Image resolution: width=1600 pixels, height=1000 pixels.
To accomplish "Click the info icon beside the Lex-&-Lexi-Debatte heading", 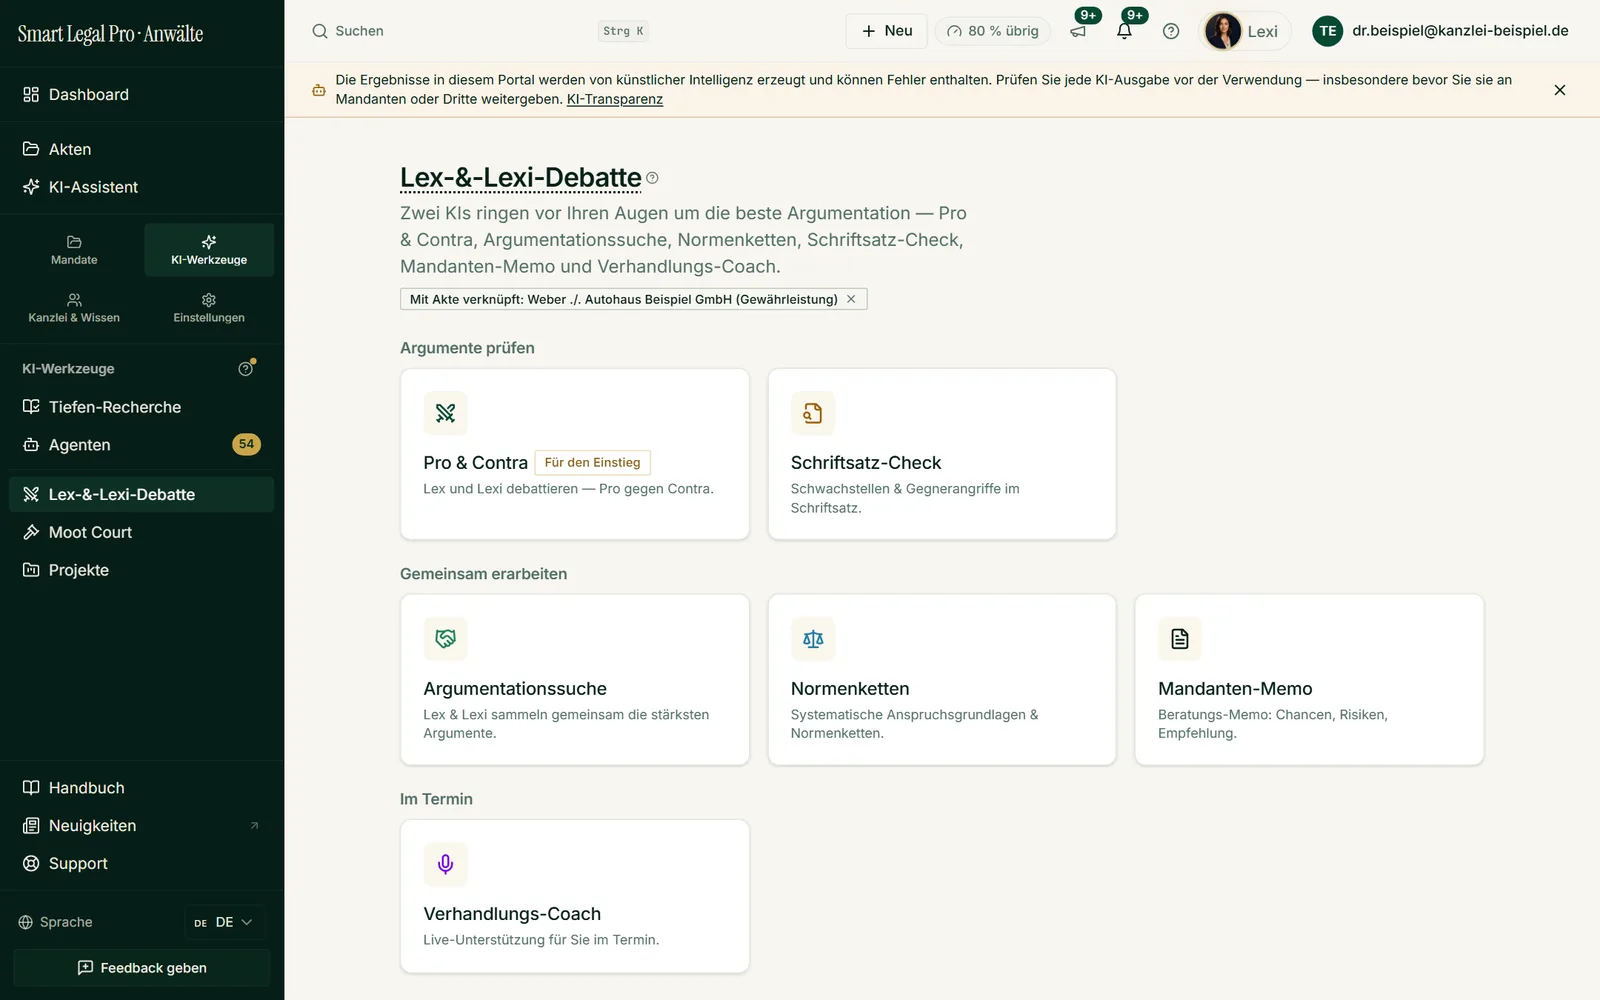I will click(x=652, y=178).
